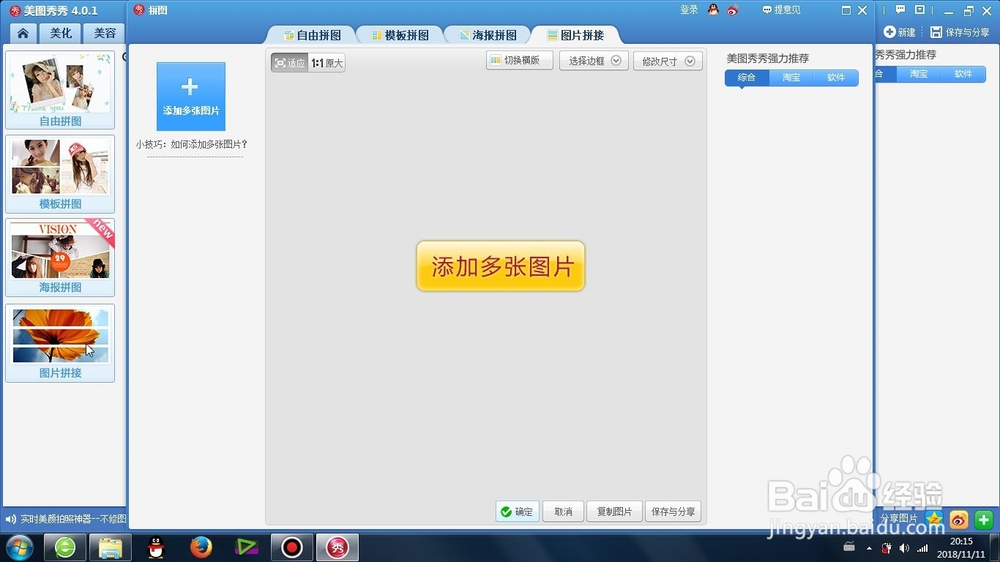Image resolution: width=1000 pixels, height=562 pixels.
Task: Click the network signal tray icon
Action: tap(922, 548)
